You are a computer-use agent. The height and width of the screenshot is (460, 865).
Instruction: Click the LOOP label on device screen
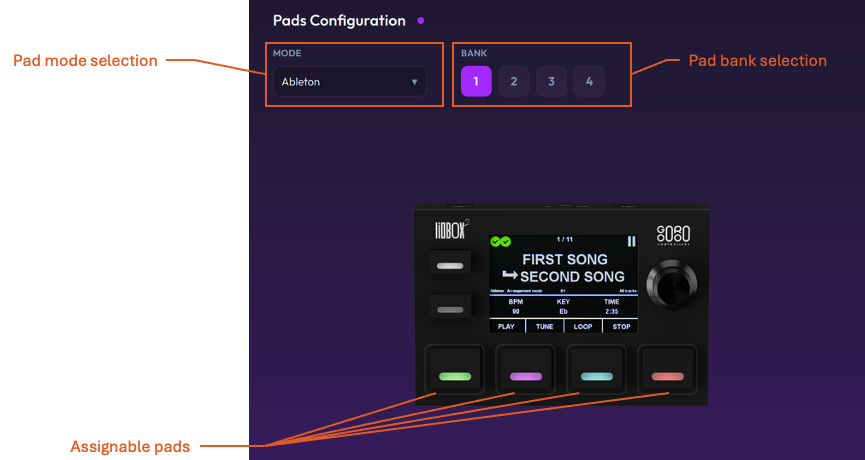point(583,327)
